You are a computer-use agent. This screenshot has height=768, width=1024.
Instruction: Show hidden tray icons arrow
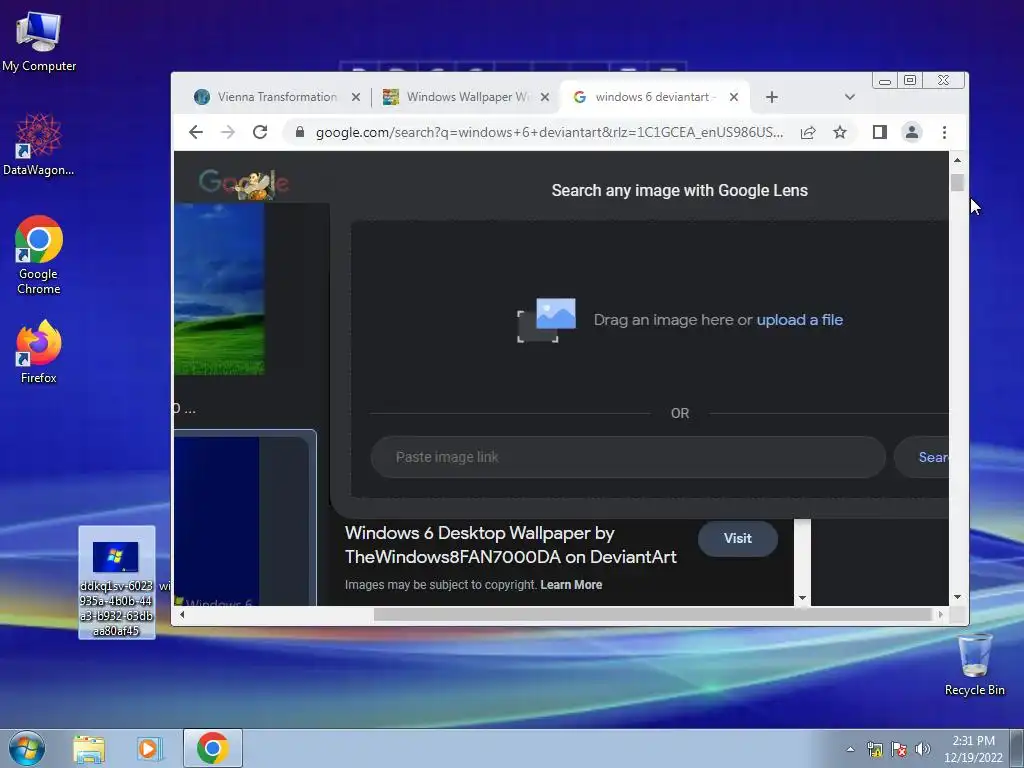[x=850, y=749]
